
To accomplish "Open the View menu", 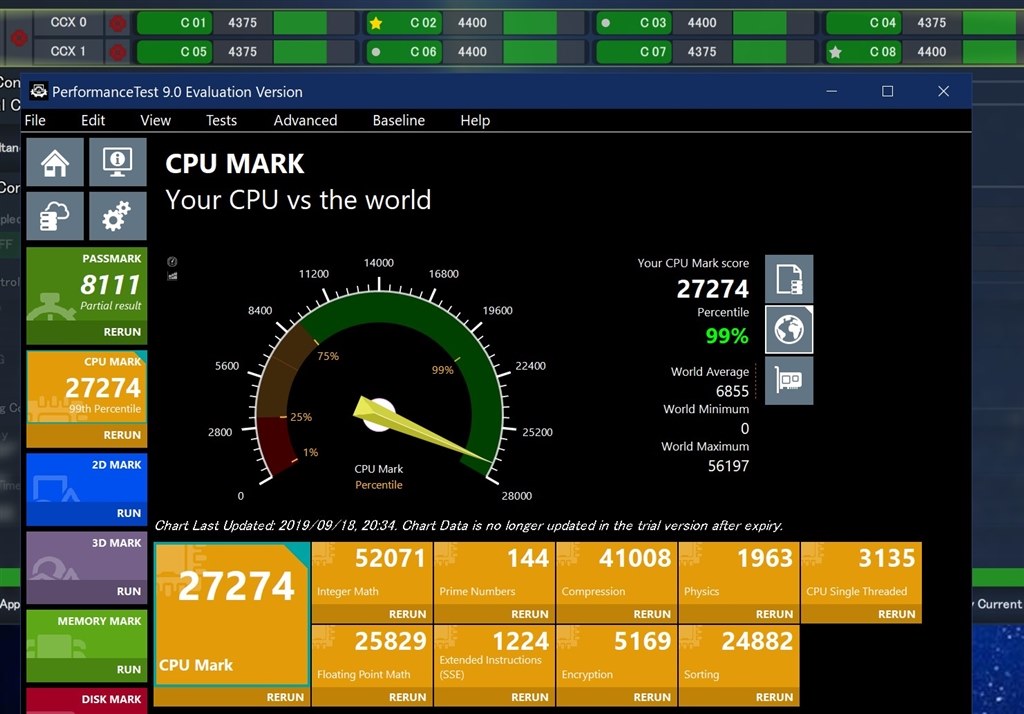I will (x=155, y=120).
